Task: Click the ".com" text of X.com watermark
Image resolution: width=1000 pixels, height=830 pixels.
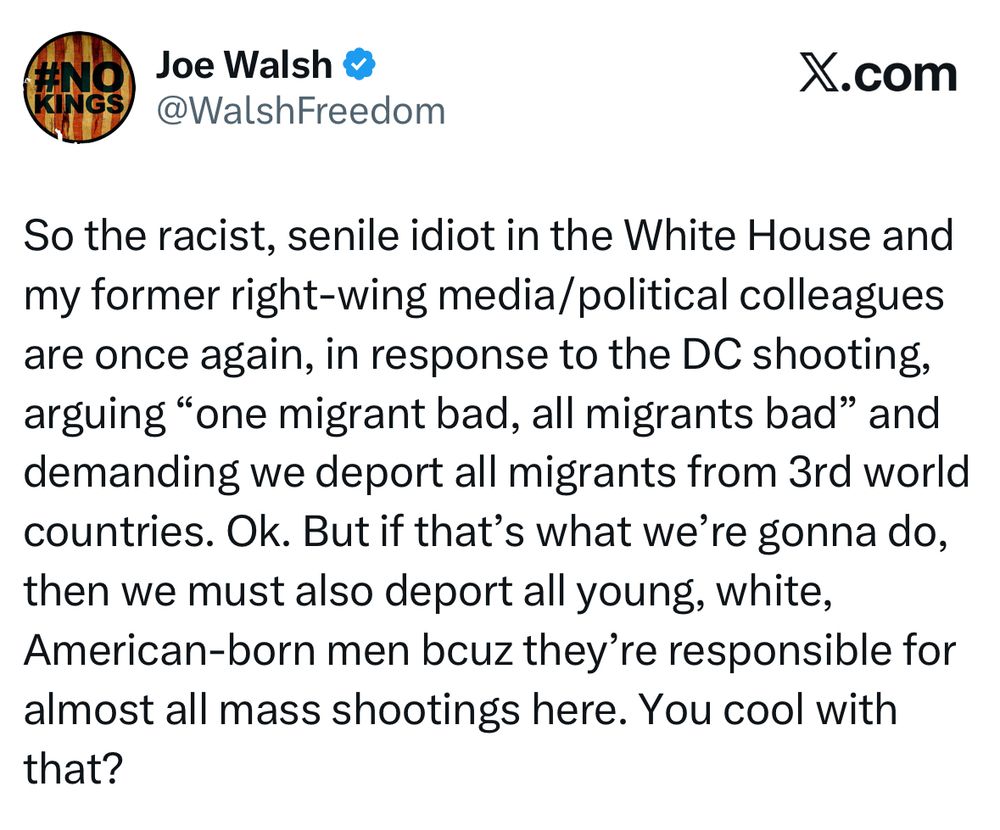Action: [900, 75]
